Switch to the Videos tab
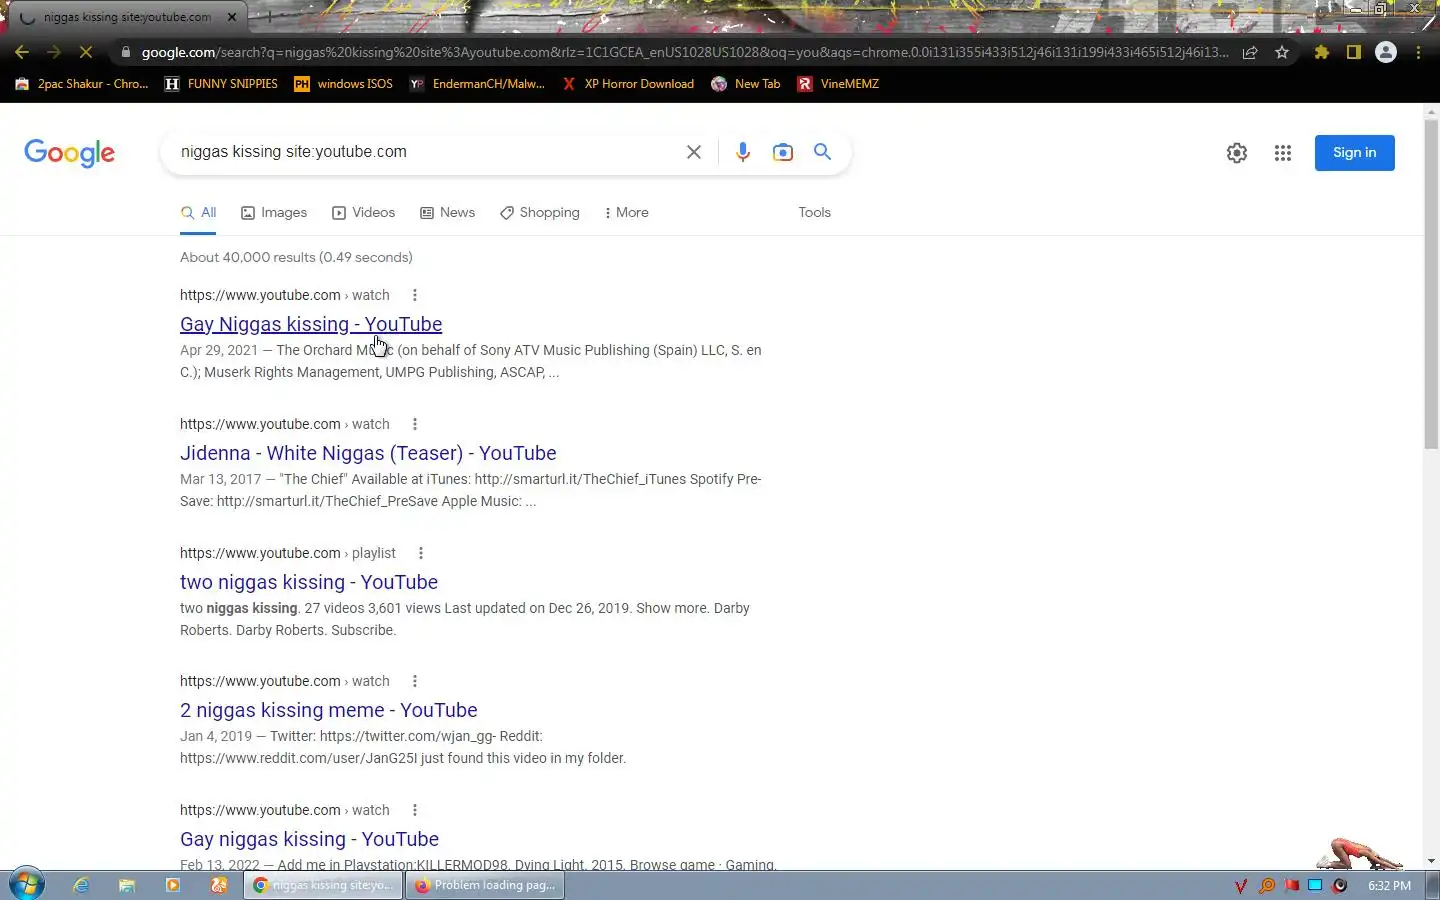This screenshot has width=1440, height=900. (363, 213)
